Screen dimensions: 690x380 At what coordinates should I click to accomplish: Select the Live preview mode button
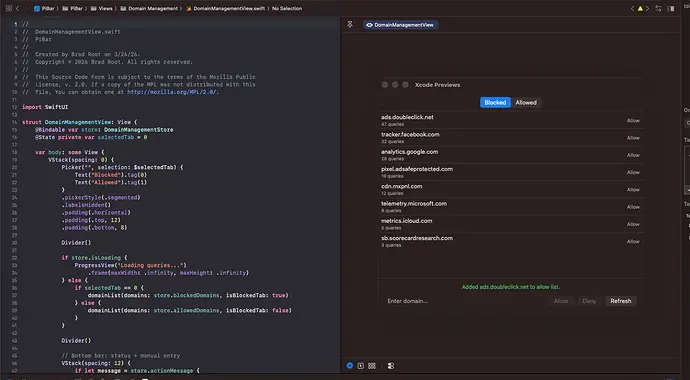click(350, 365)
